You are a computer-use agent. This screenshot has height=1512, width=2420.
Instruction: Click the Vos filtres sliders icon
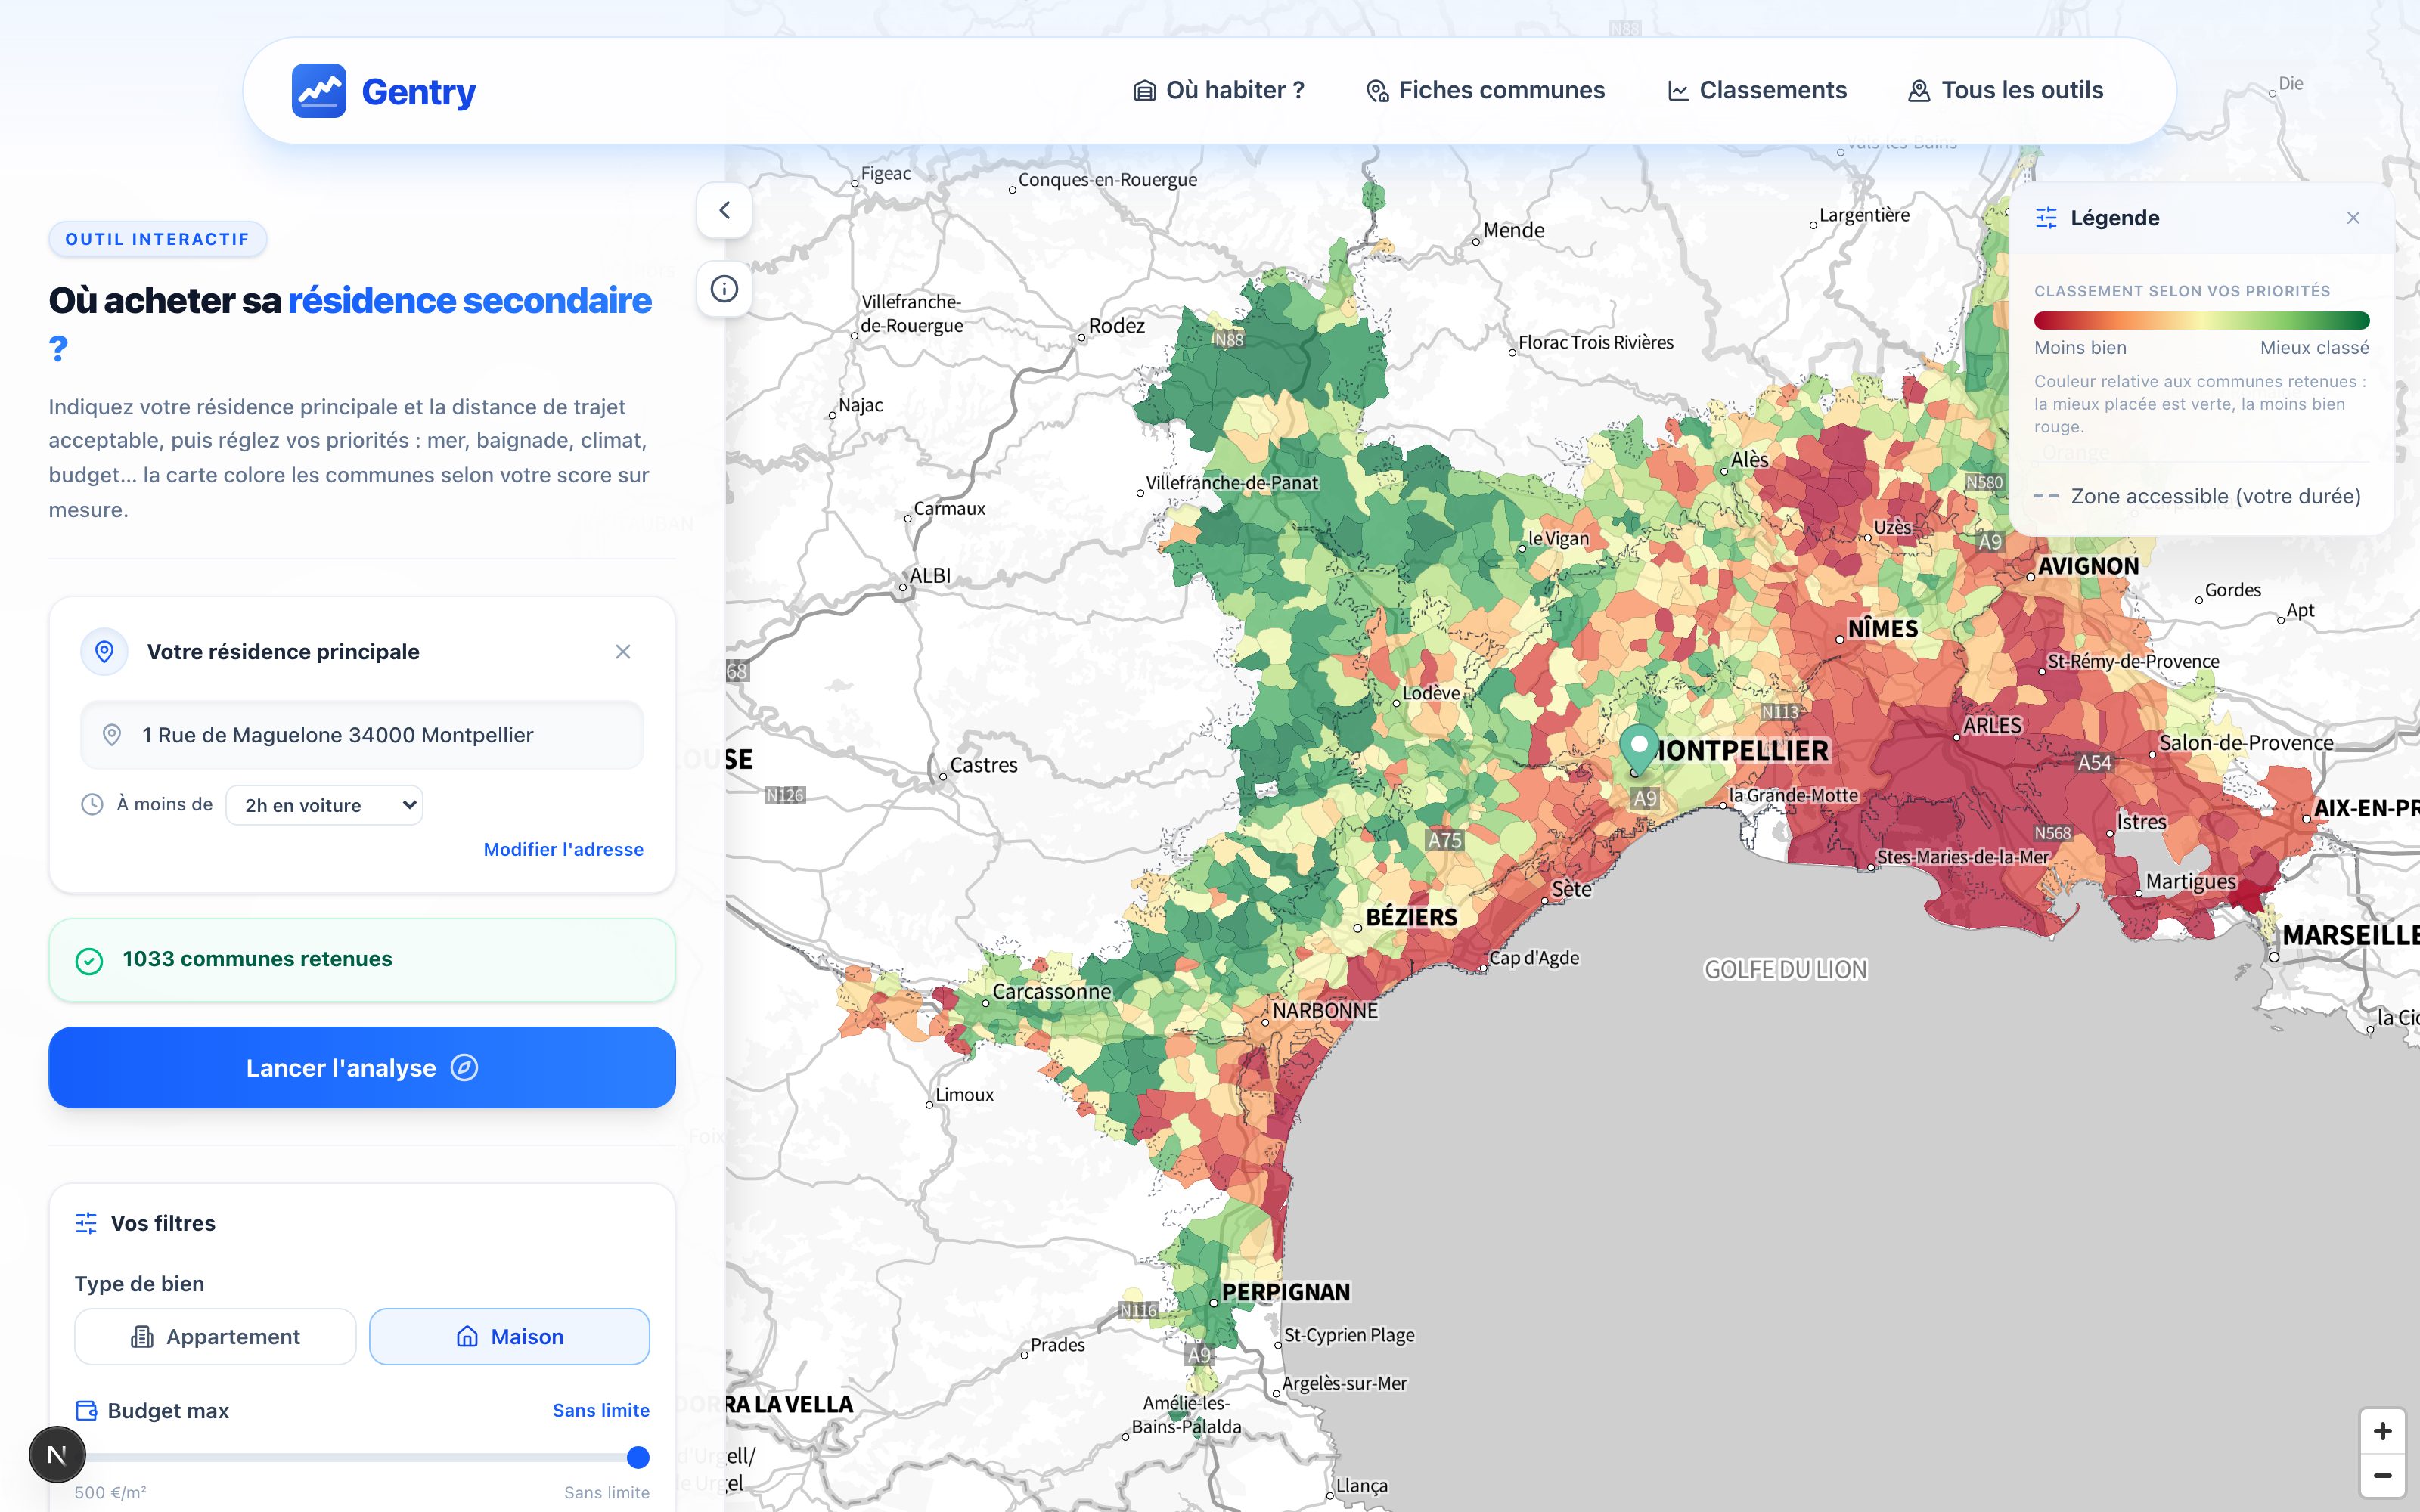(x=86, y=1223)
